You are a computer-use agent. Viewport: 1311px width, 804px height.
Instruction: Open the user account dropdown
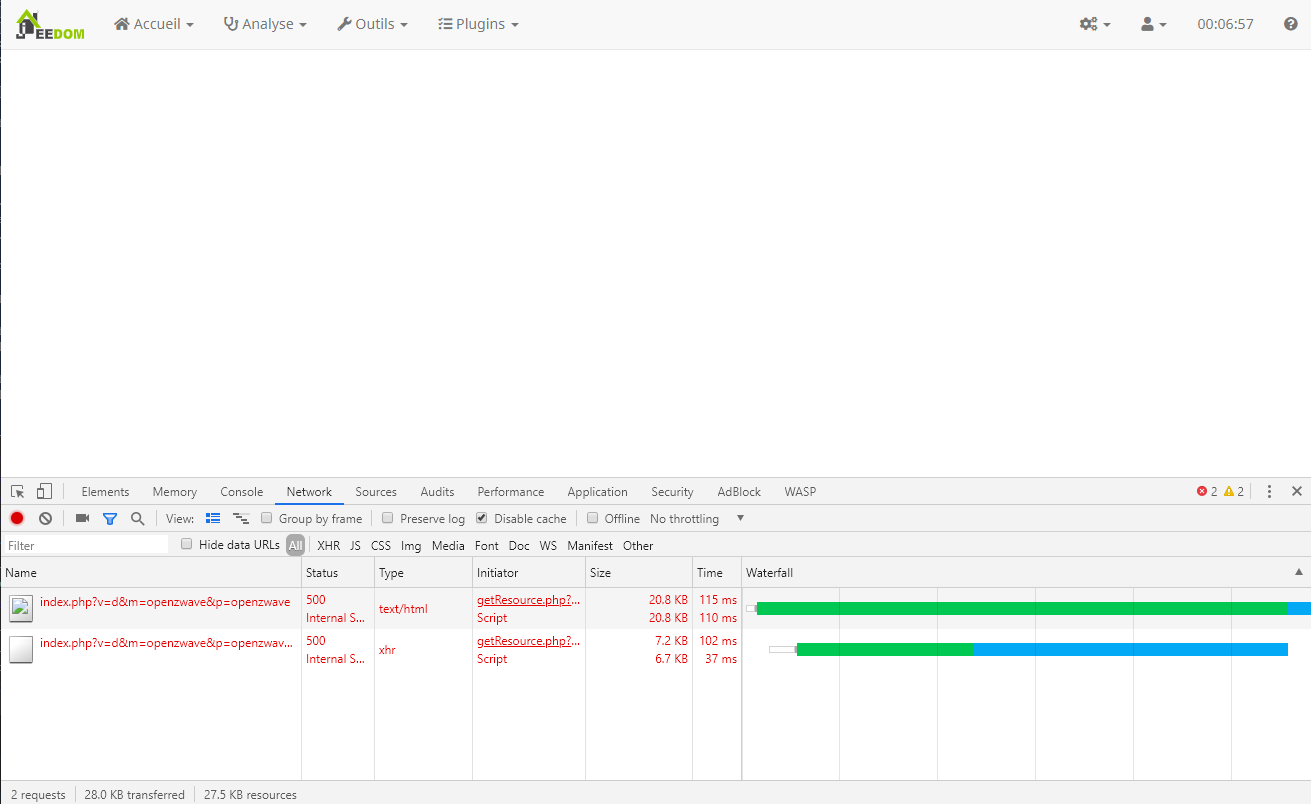(1154, 24)
